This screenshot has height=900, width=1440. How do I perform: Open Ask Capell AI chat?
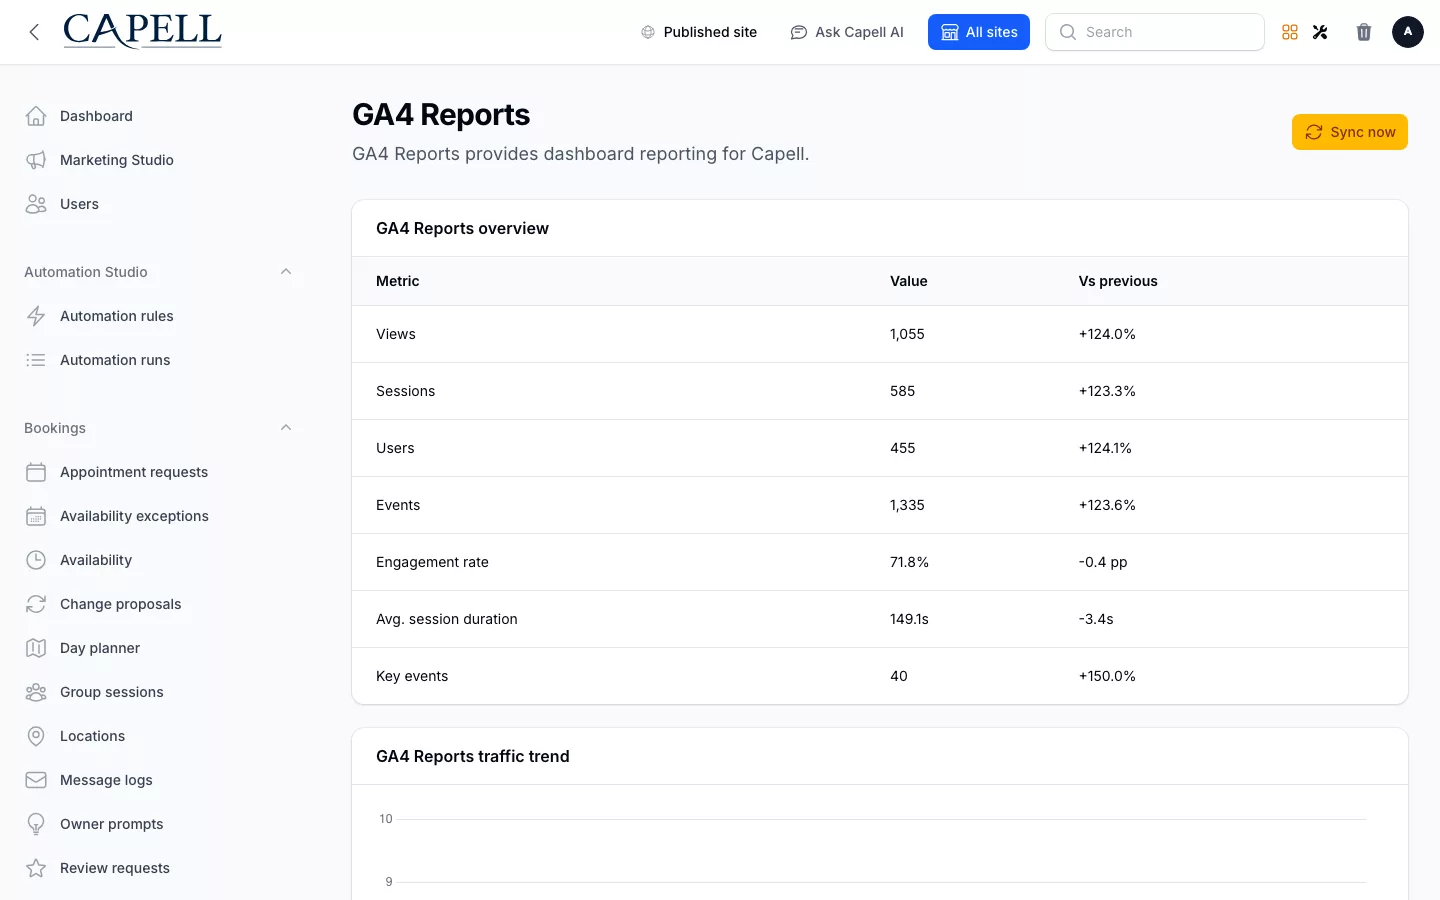pyautogui.click(x=847, y=32)
